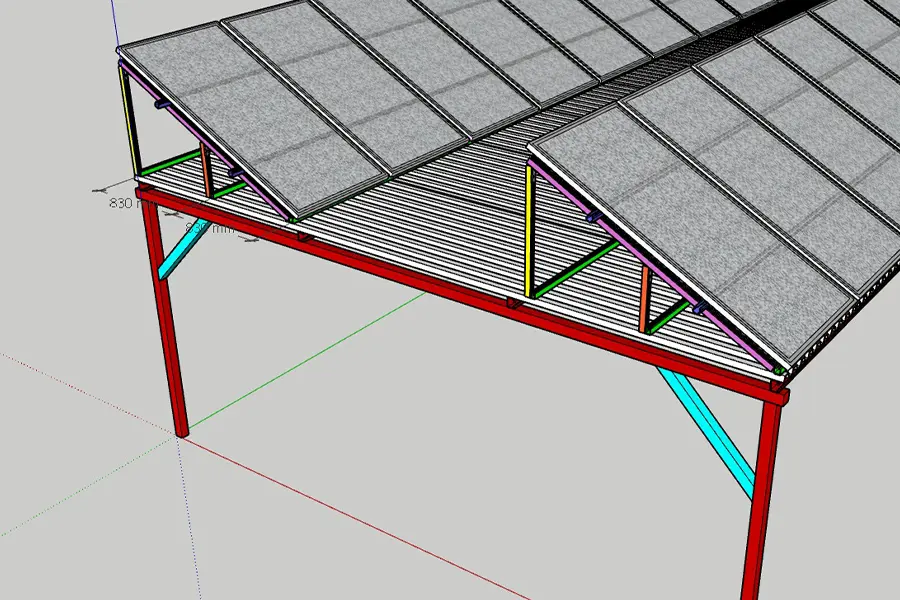
Task: Pick the left orange short strut
Action: click(205, 170)
